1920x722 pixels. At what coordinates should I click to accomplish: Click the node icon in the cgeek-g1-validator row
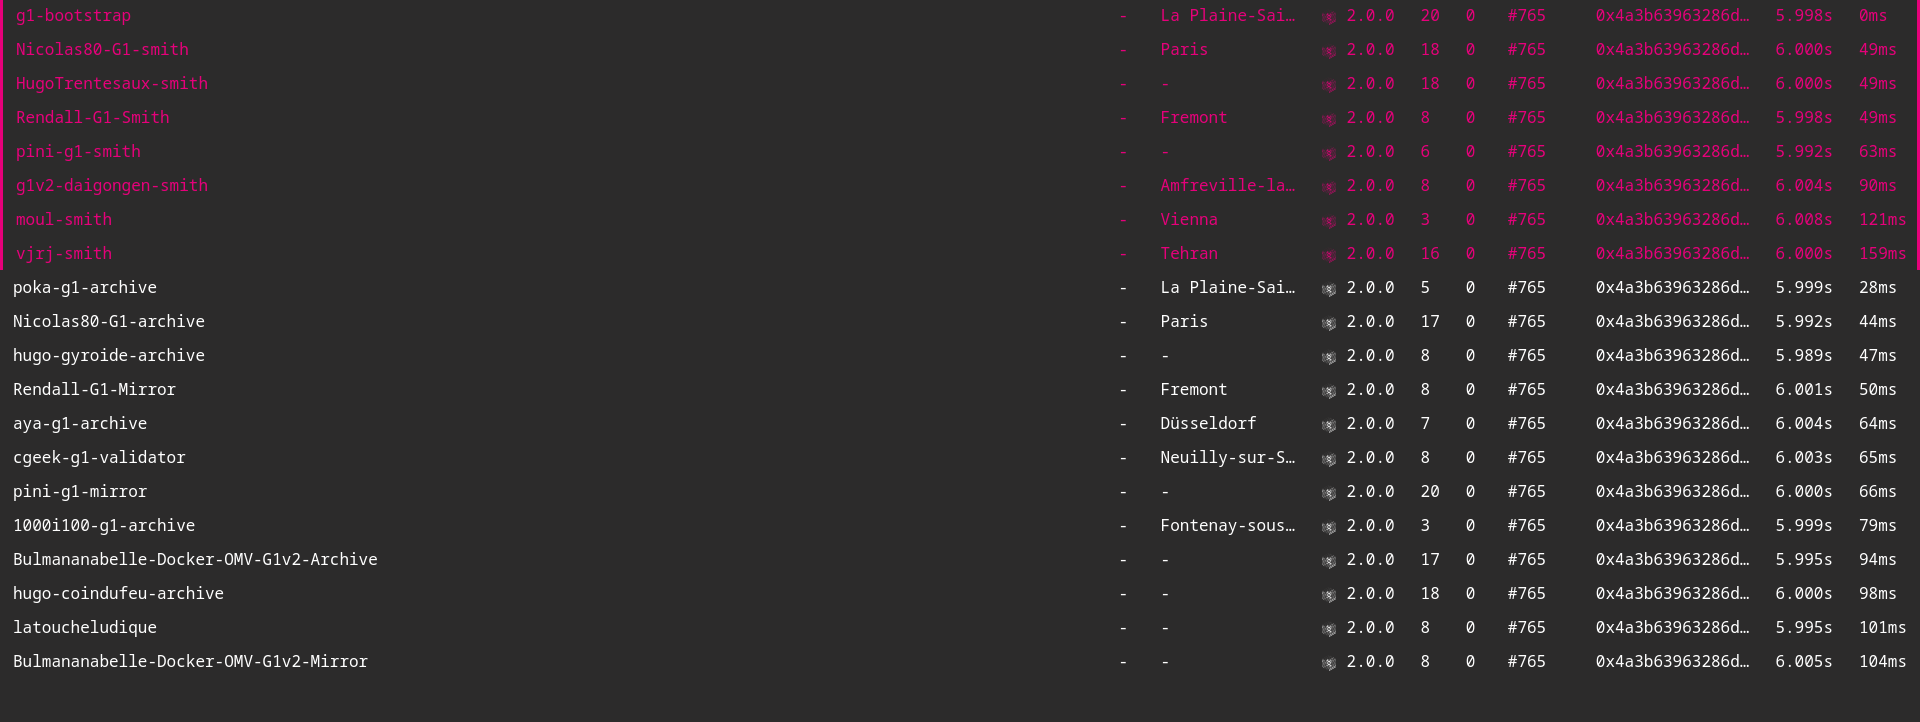1328,459
